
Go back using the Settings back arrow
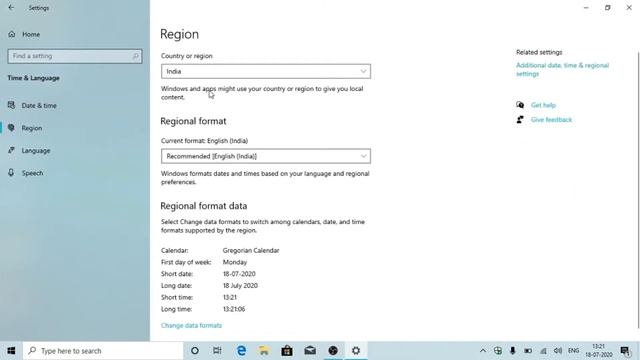tap(11, 8)
